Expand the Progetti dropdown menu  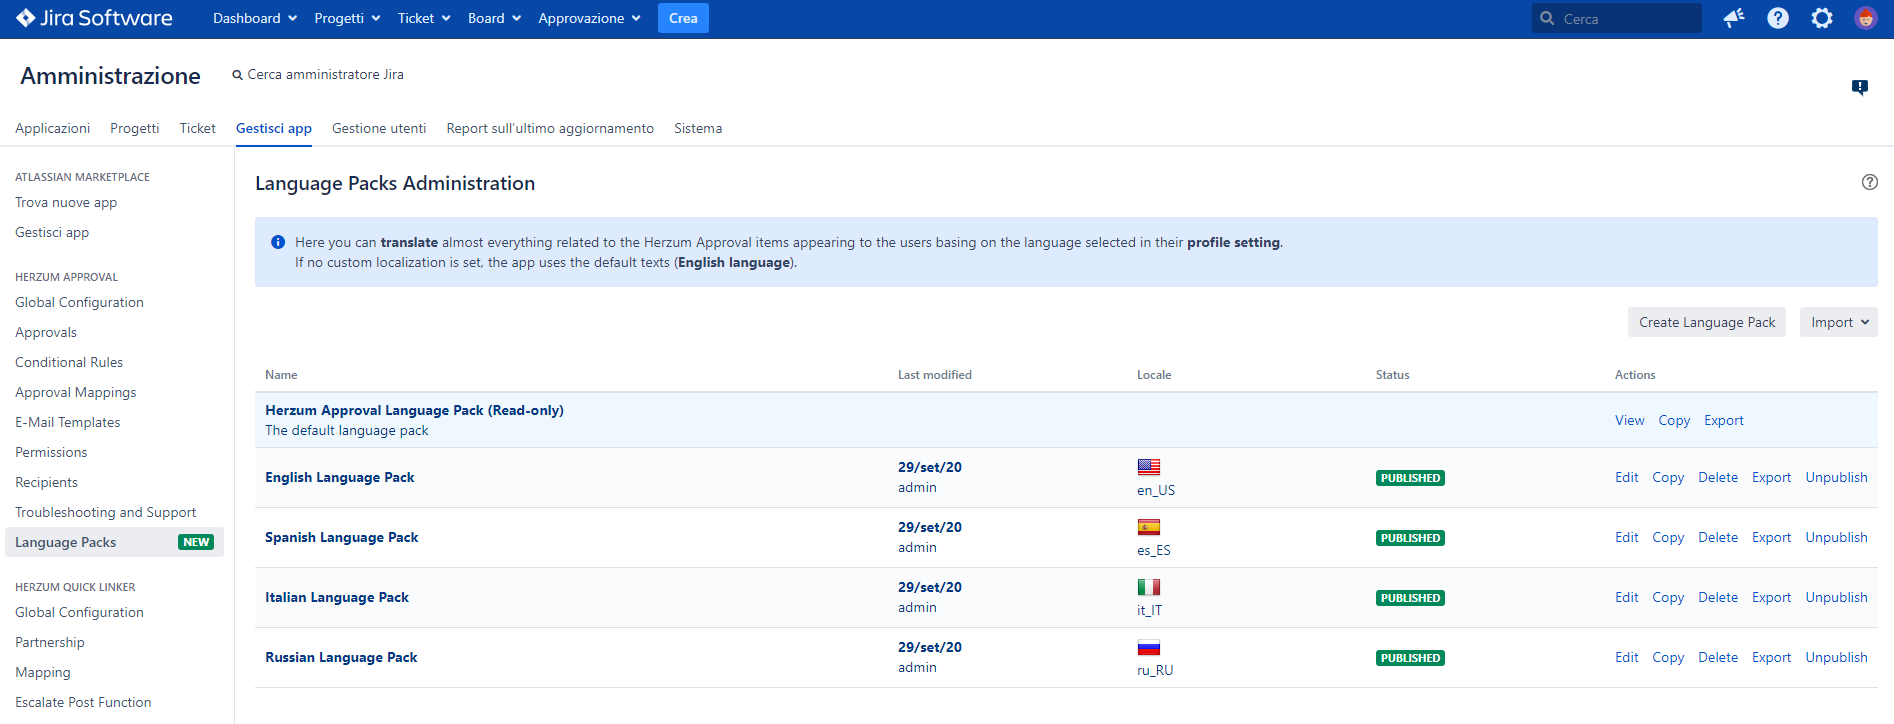pyautogui.click(x=347, y=18)
